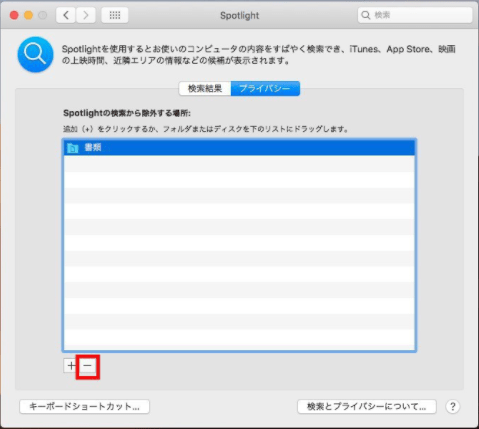
Task: Minimize window with yellow button
Action: [x=28, y=15]
